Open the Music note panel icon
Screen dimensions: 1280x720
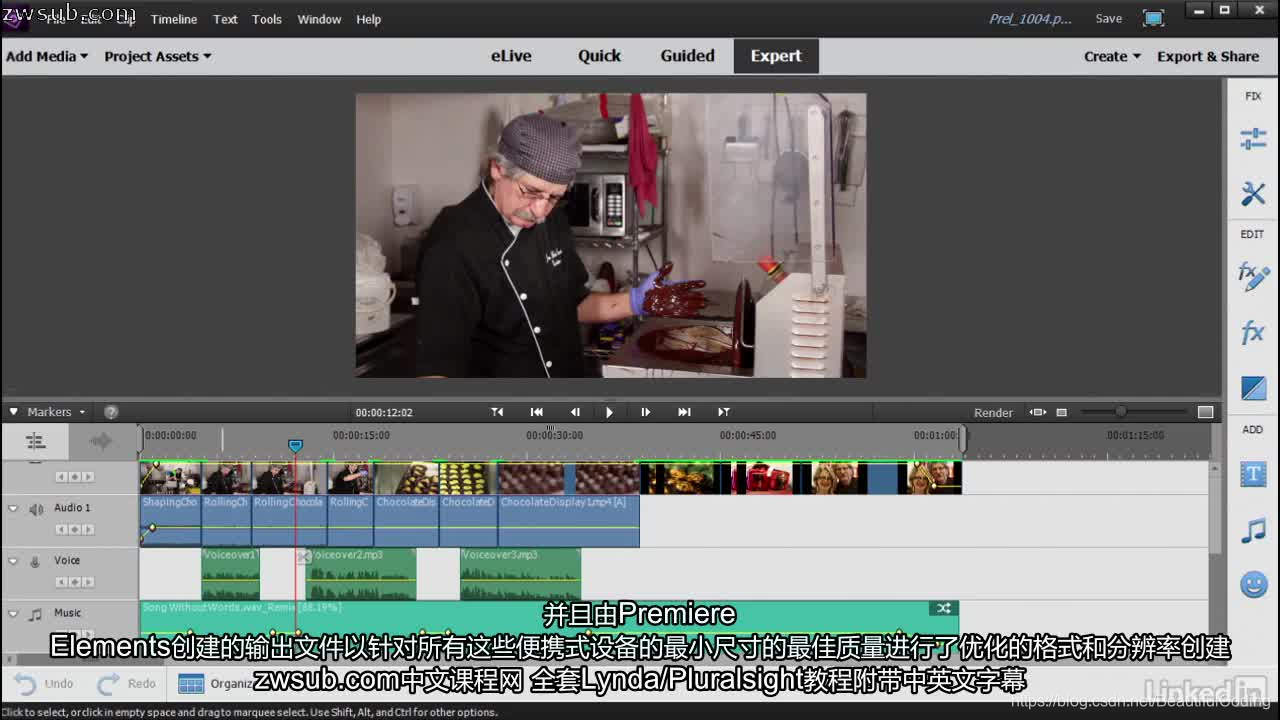[x=1253, y=530]
